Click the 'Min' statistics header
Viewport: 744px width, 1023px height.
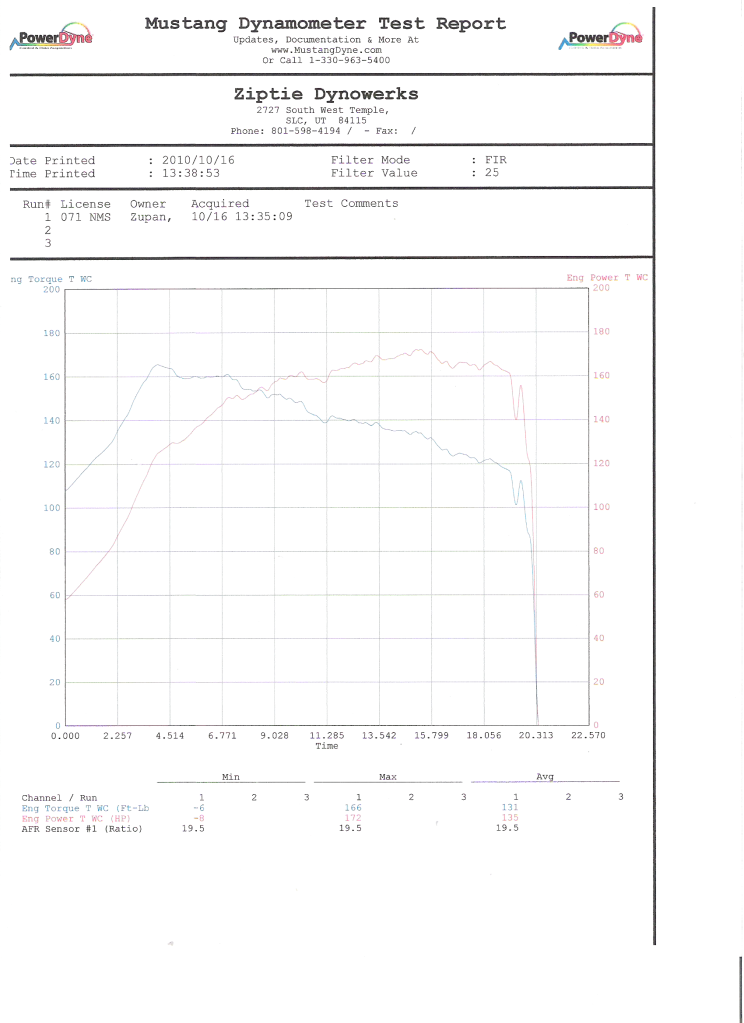tap(231, 777)
